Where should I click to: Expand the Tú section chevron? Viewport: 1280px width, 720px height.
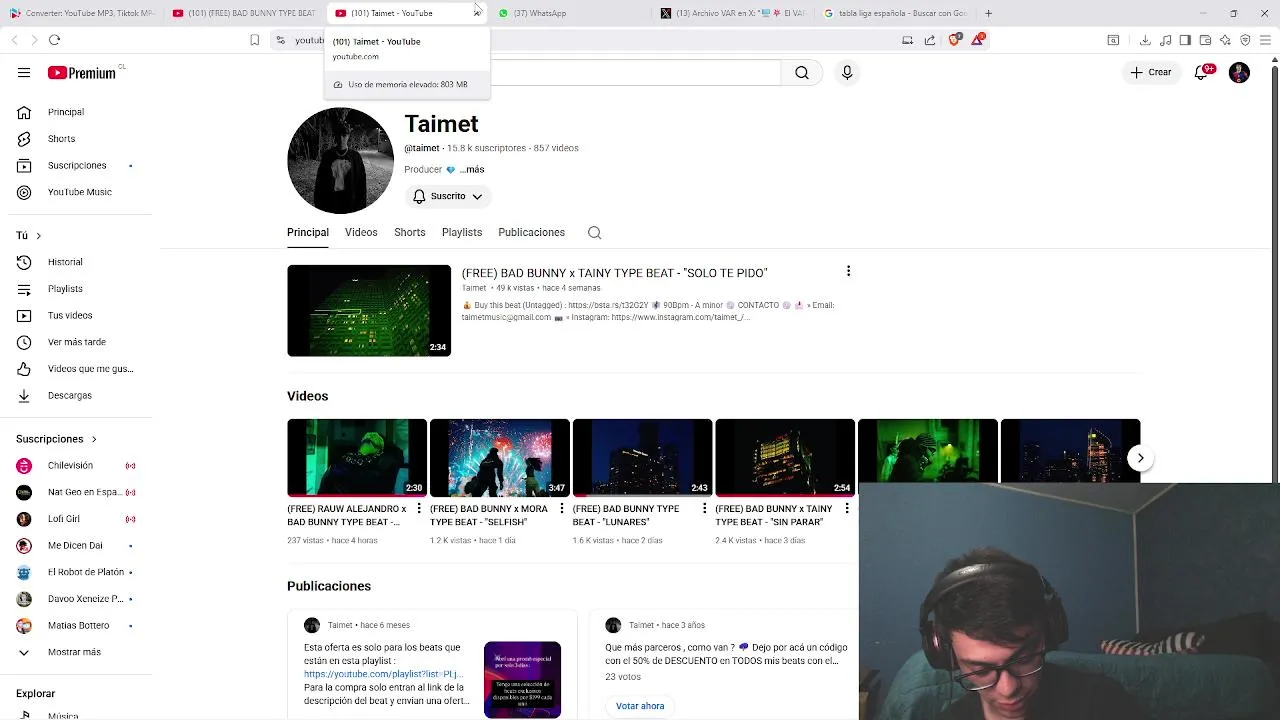point(38,236)
